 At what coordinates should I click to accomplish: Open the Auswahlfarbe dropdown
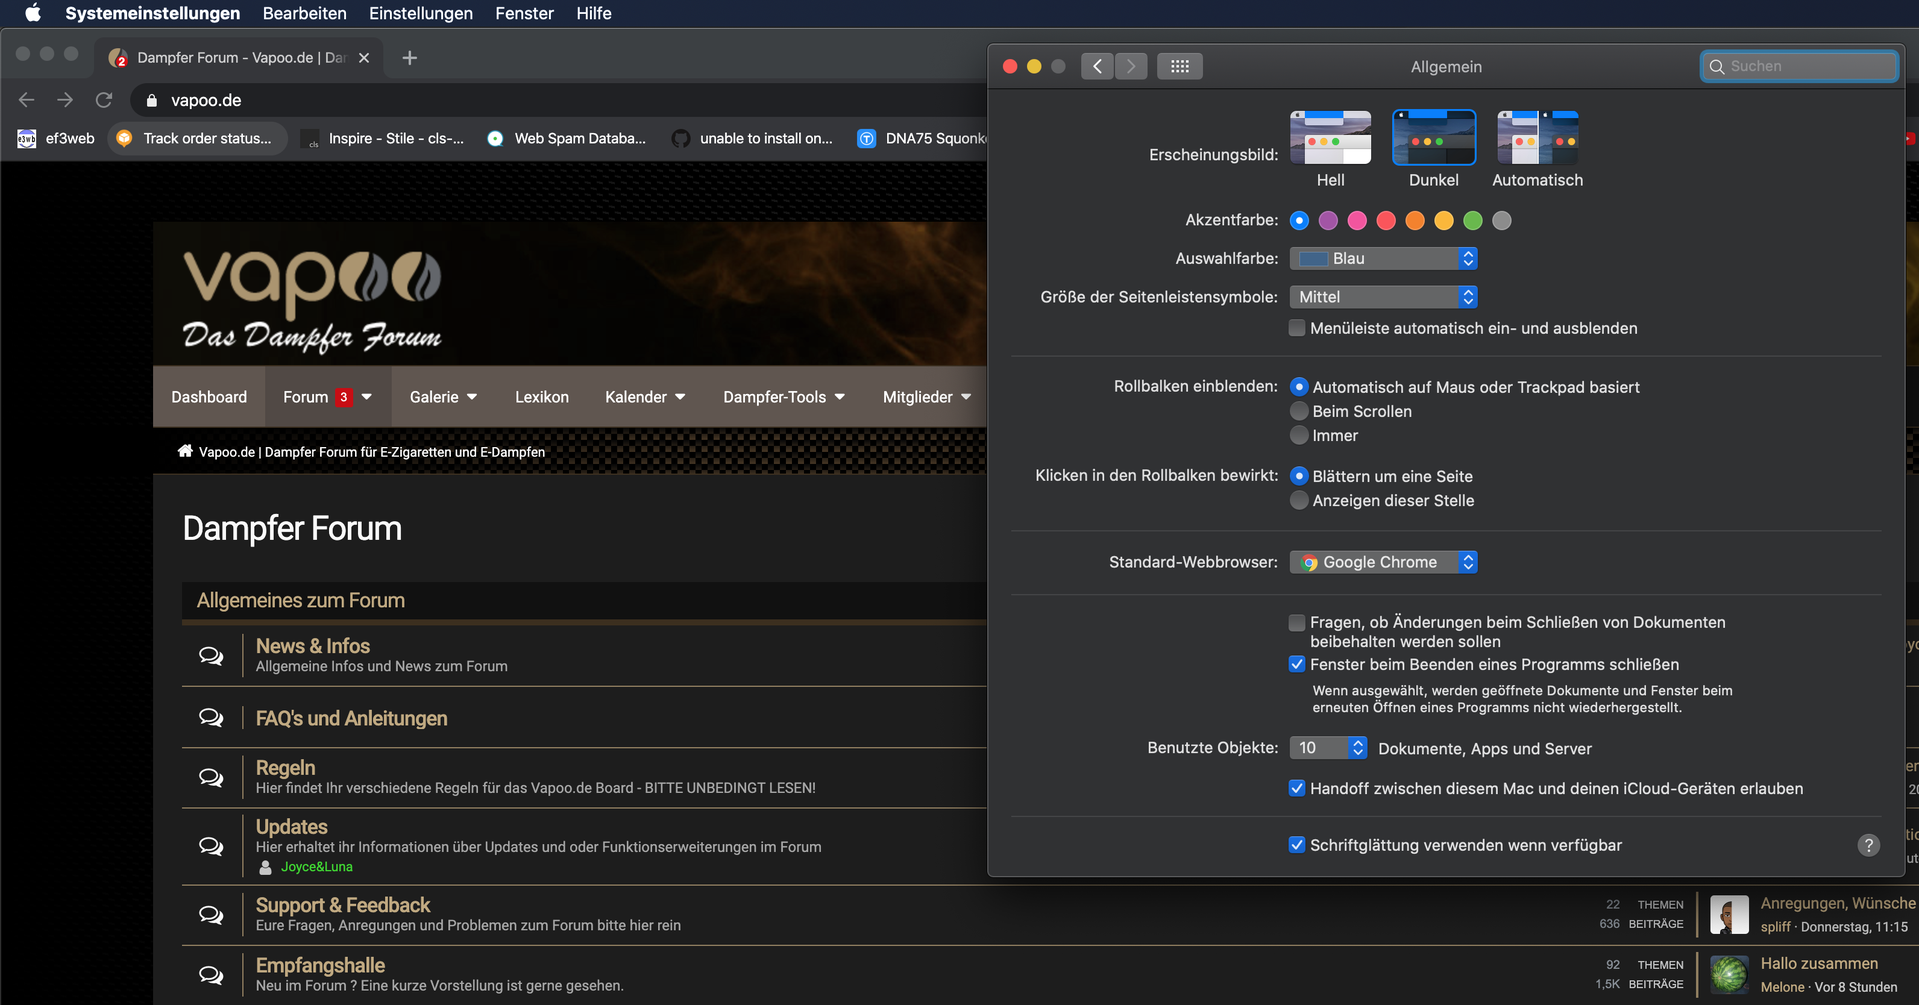click(x=1383, y=258)
